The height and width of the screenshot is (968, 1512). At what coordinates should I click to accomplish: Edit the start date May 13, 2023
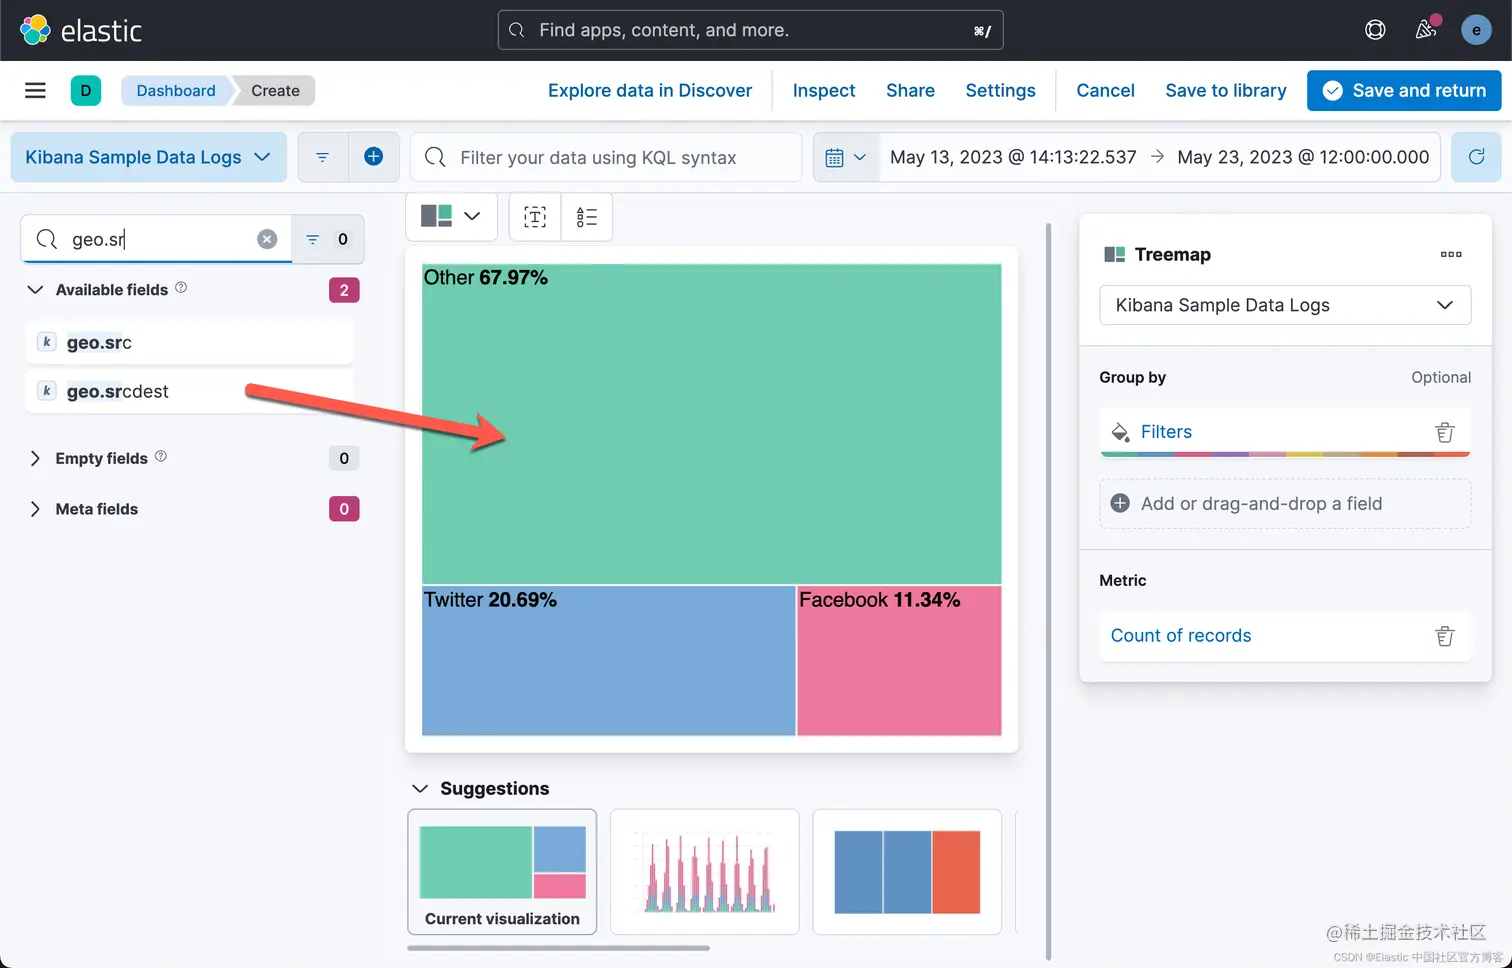click(x=1013, y=157)
